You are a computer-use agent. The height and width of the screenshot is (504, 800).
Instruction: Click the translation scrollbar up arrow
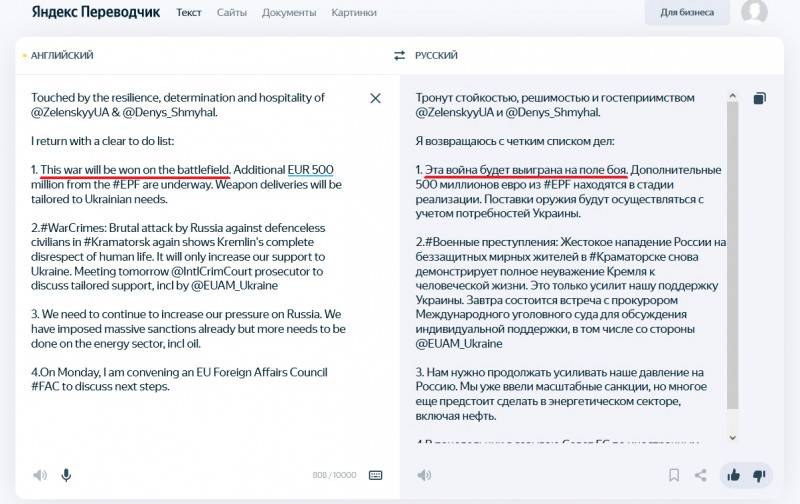733,95
